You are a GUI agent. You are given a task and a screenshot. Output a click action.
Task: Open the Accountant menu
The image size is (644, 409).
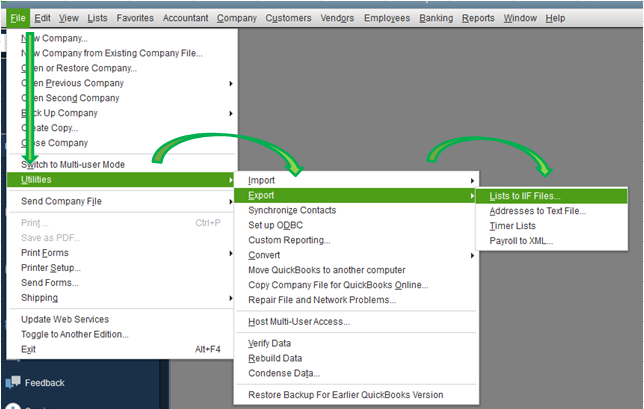tap(186, 18)
